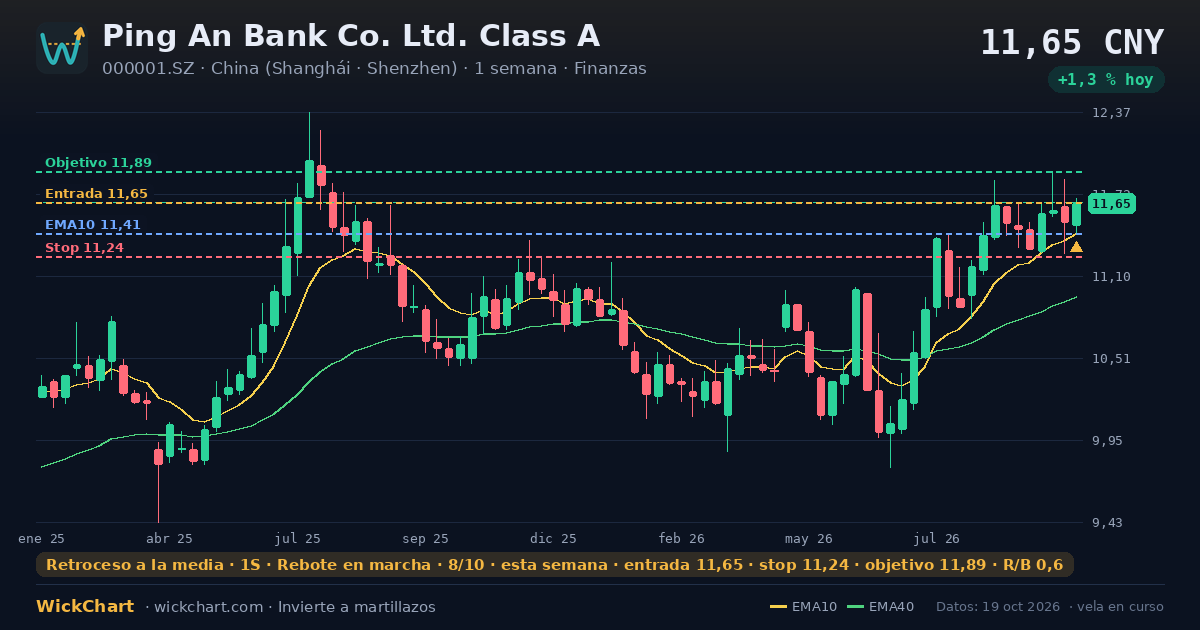The image size is (1200, 630).
Task: Click the 11,10 price axis label
Action: coord(1111,277)
